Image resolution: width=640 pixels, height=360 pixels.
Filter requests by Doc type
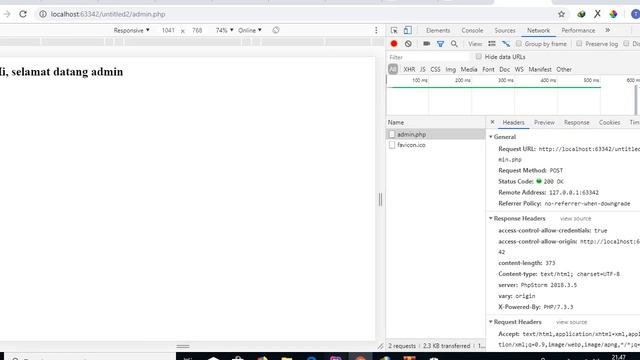pyautogui.click(x=504, y=69)
